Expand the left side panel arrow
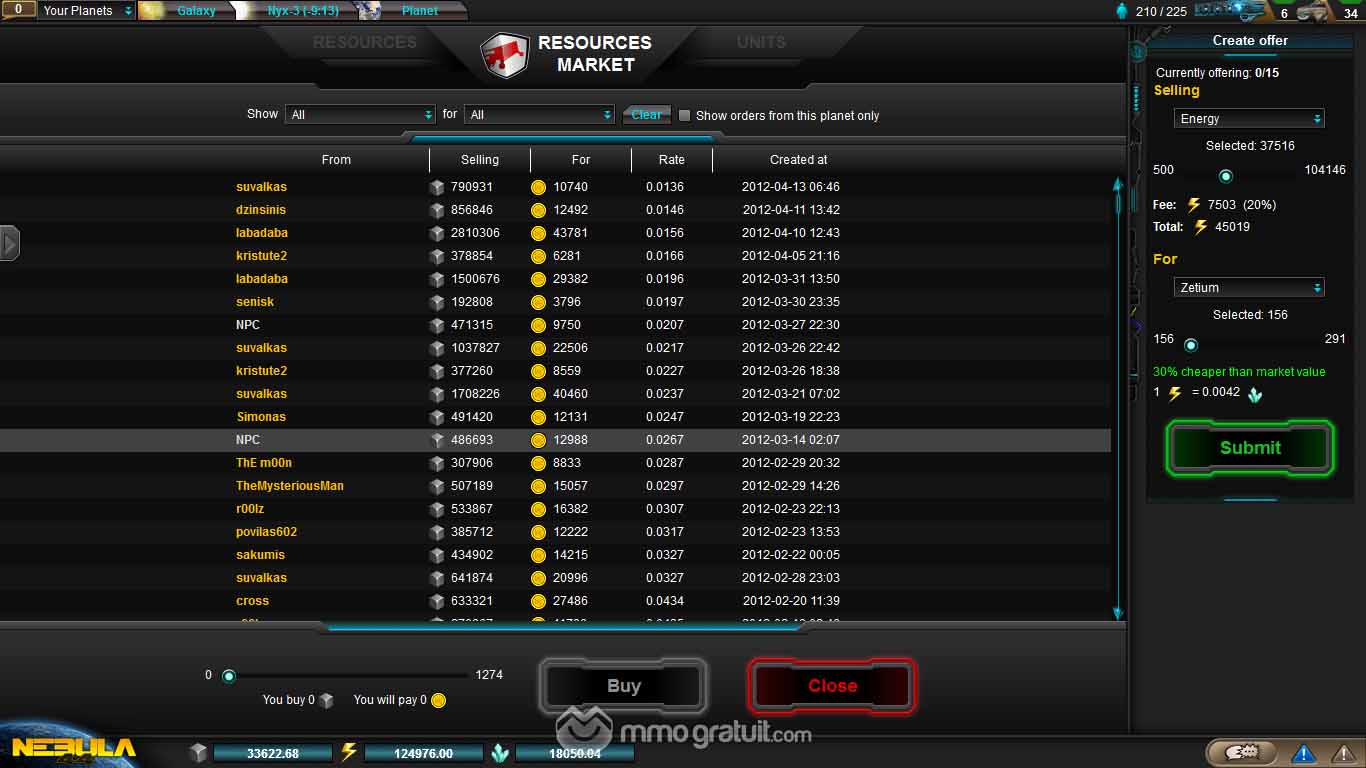This screenshot has height=768, width=1366. tap(10, 243)
